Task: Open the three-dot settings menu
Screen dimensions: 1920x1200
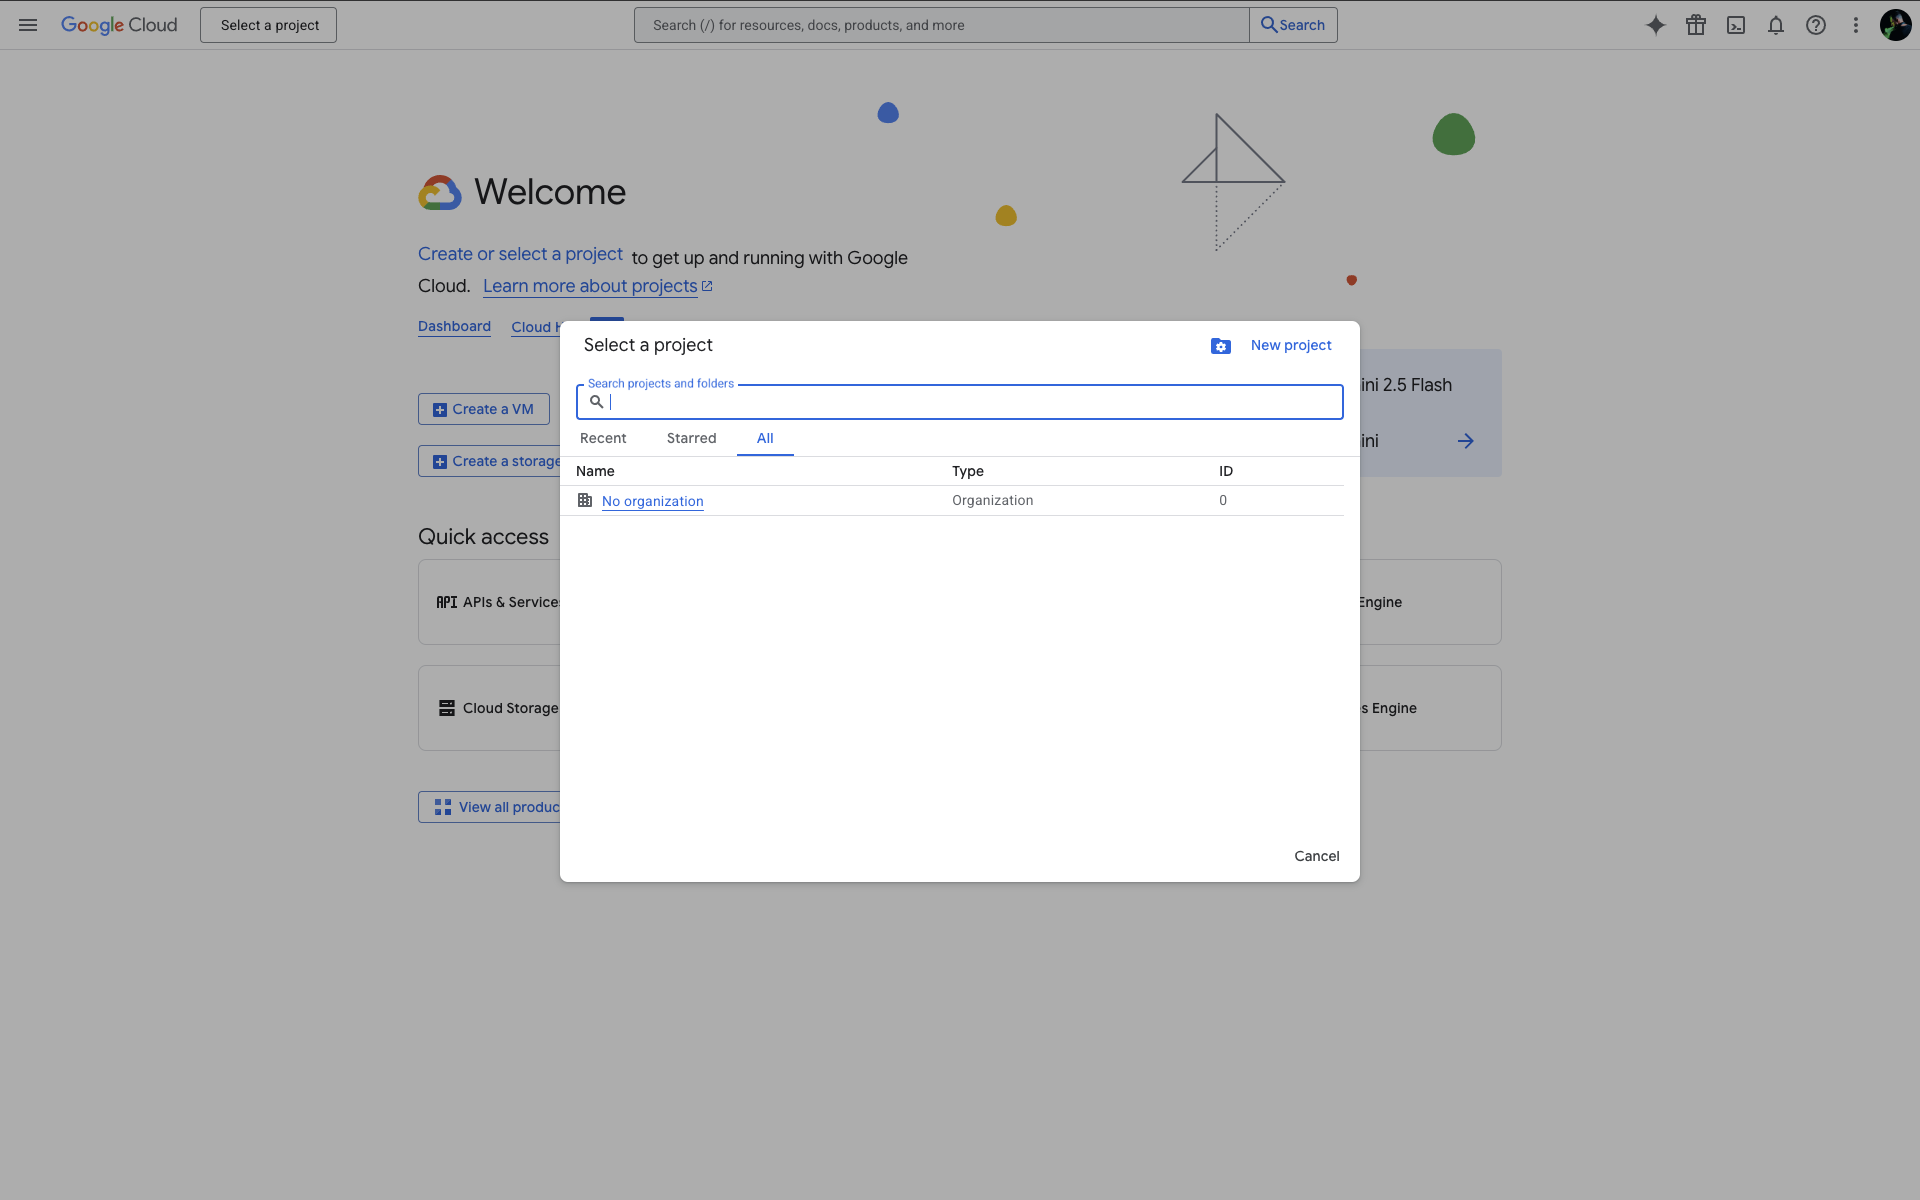Action: point(1856,25)
